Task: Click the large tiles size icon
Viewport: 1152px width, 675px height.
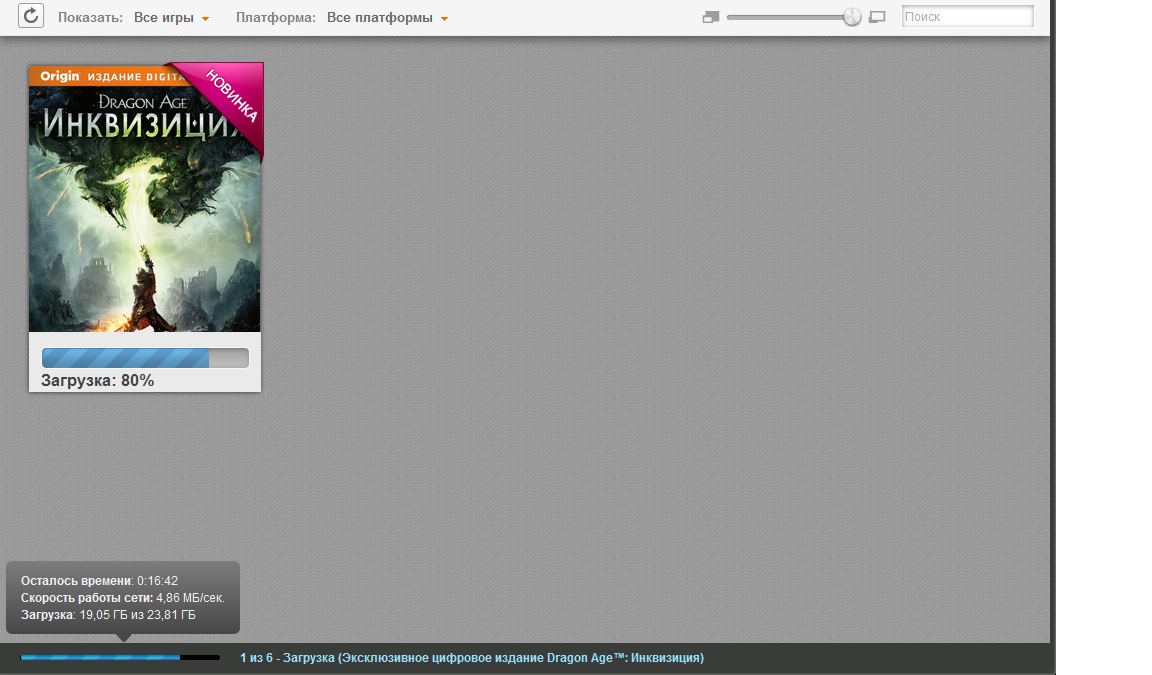Action: 876,17
